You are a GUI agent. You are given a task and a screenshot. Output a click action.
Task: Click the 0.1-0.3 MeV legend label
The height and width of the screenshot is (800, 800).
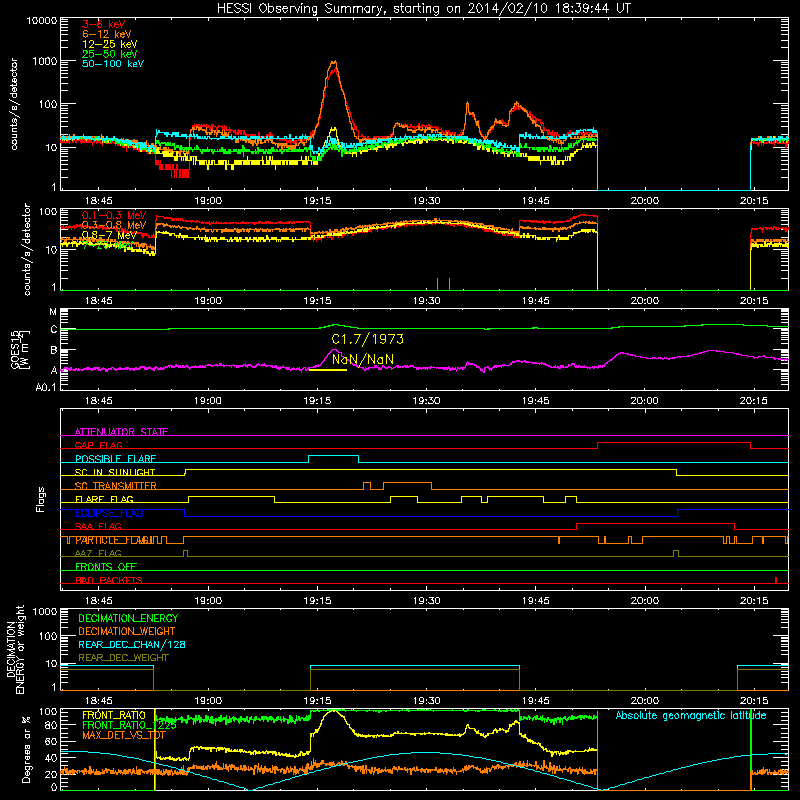pyautogui.click(x=114, y=215)
